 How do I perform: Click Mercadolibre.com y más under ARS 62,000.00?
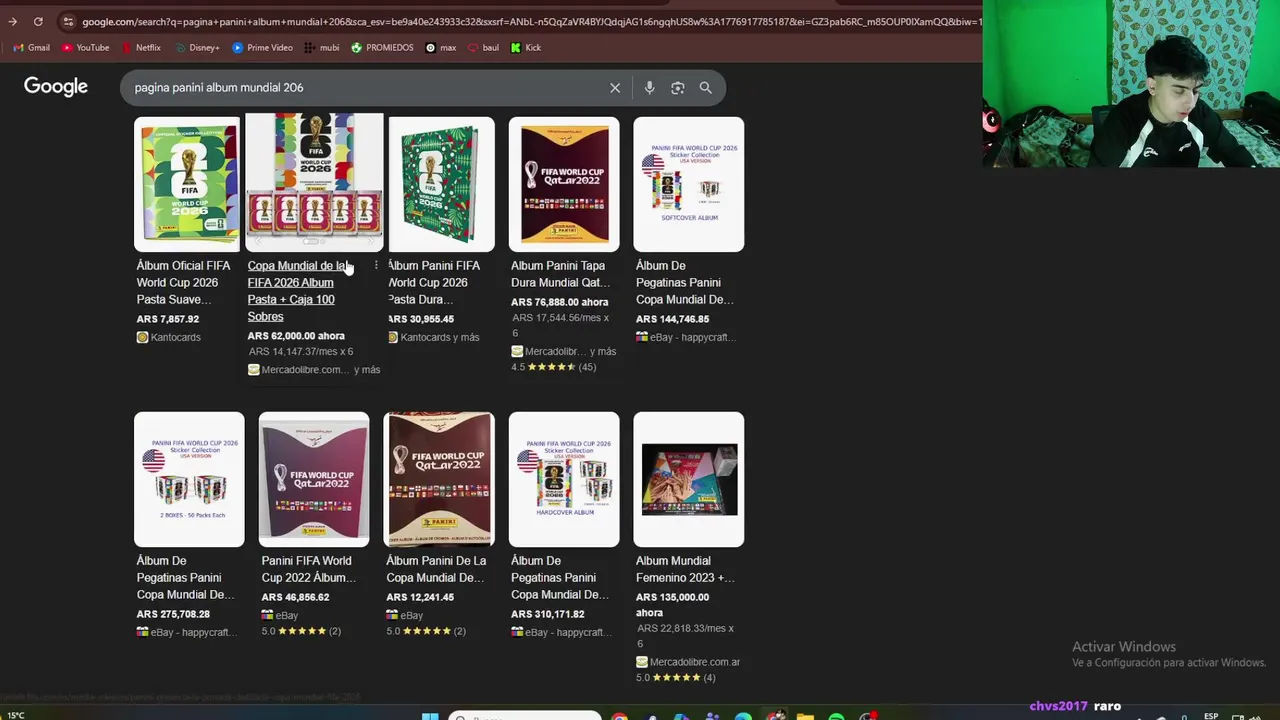[314, 370]
